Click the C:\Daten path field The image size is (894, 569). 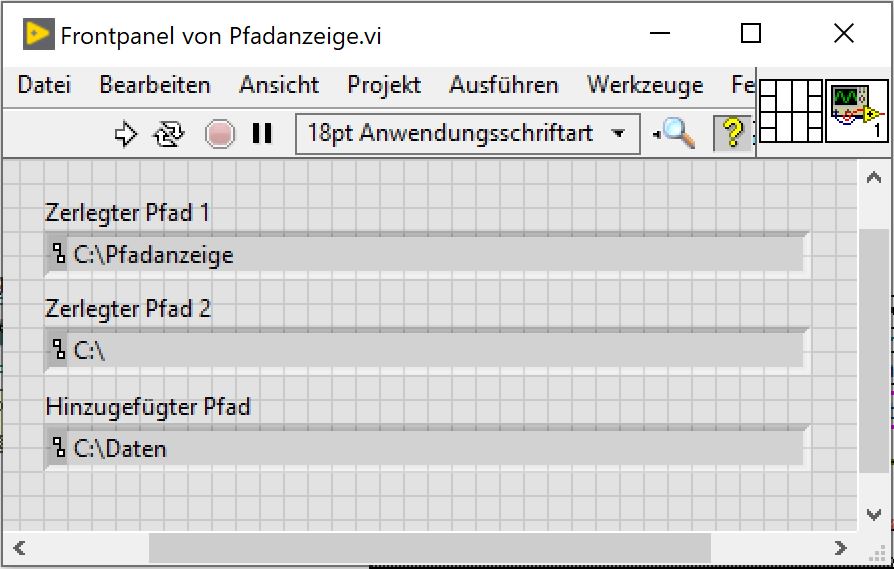coord(430,448)
